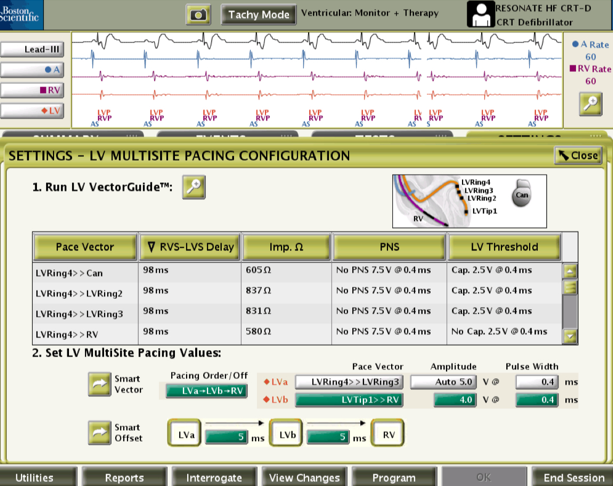The image size is (613, 486).
Task: Click the table scroll down arrow
Action: [570, 336]
